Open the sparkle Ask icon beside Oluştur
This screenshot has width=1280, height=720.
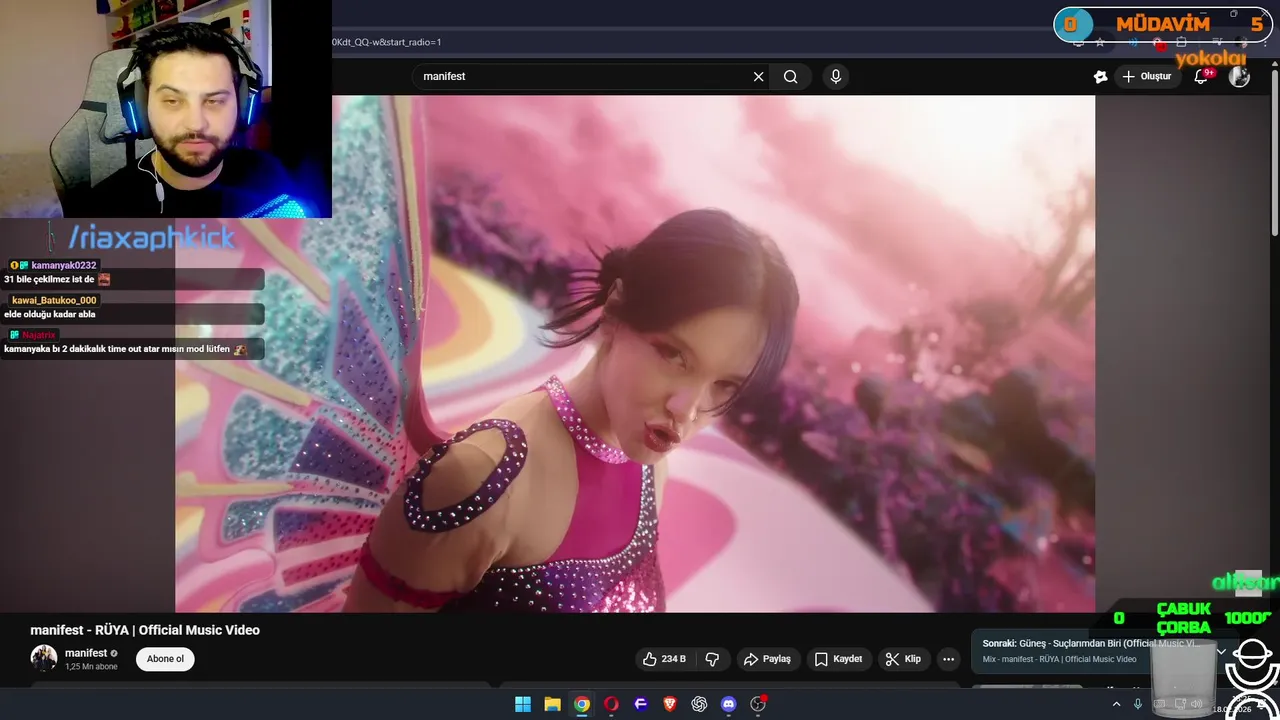[1100, 76]
